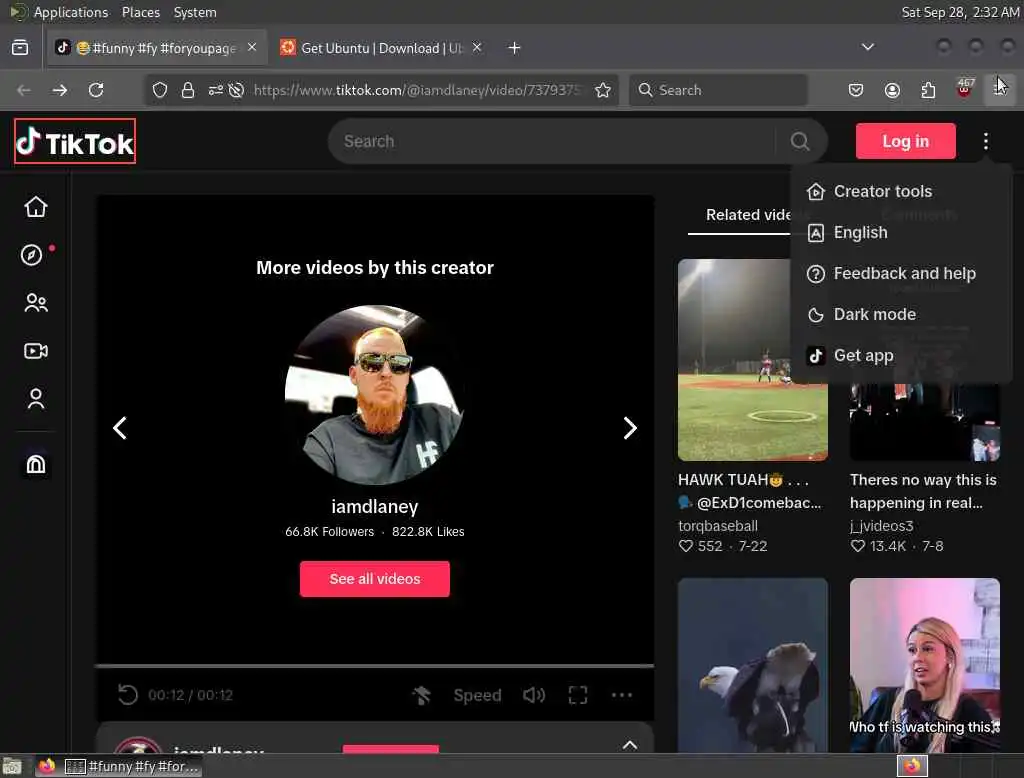Open the Profile person icon in sidebar
1024x778 pixels.
click(x=36, y=398)
